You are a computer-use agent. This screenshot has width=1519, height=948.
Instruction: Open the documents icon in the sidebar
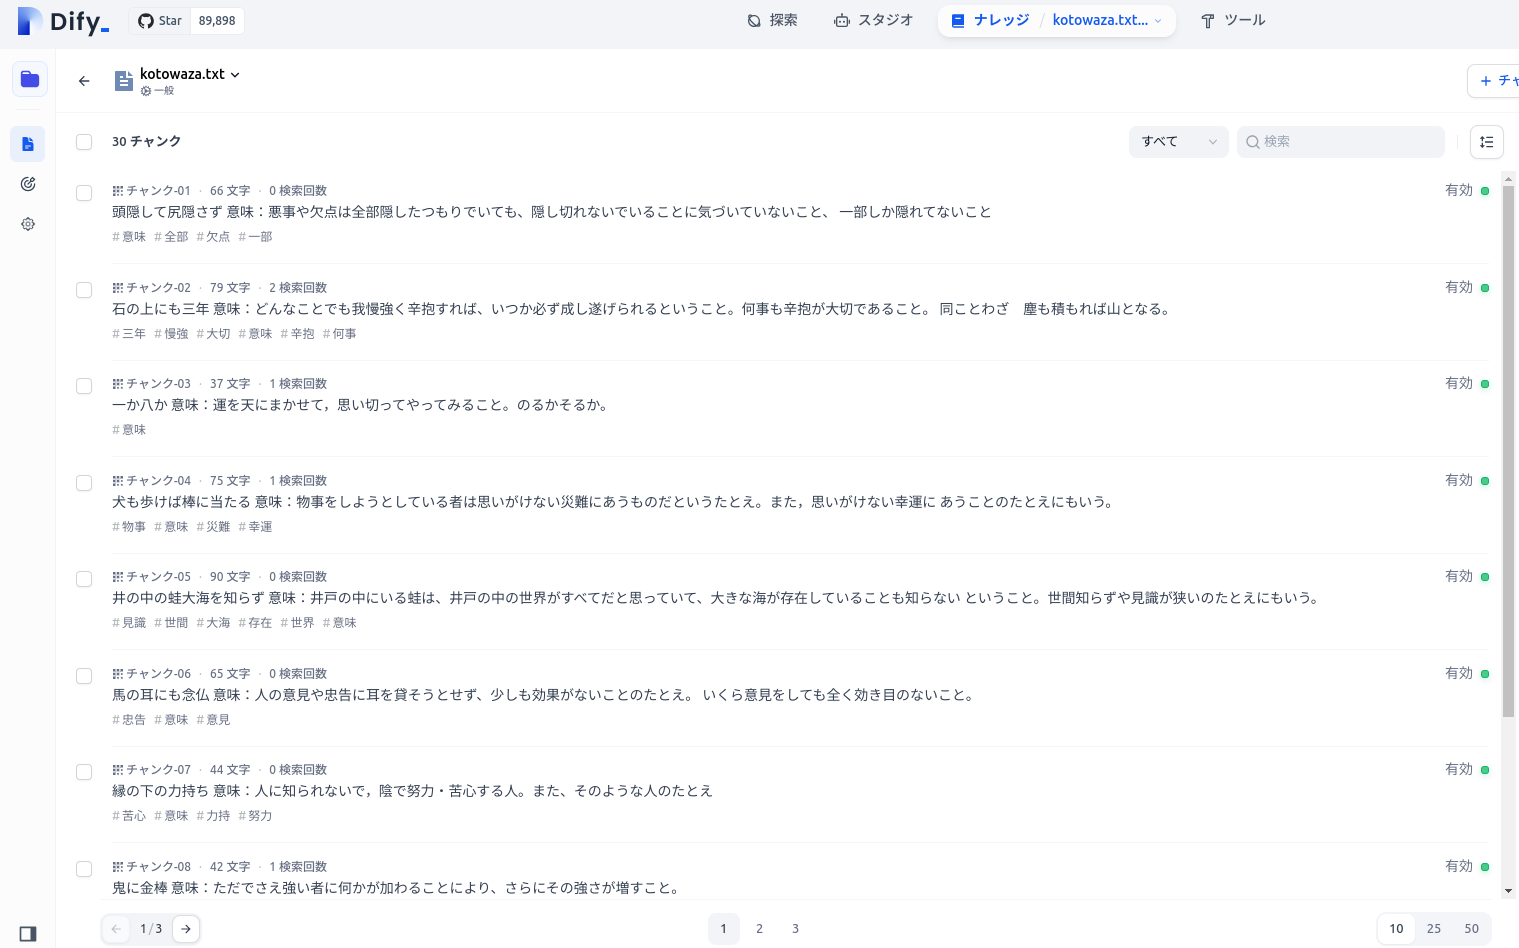(x=28, y=144)
